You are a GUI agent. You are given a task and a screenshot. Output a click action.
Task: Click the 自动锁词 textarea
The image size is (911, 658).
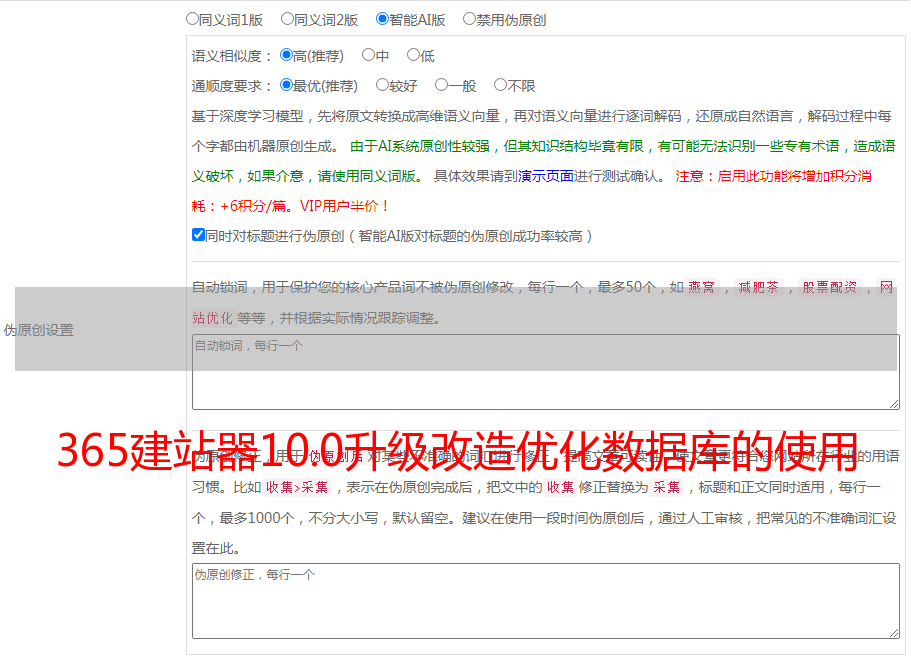tap(546, 372)
